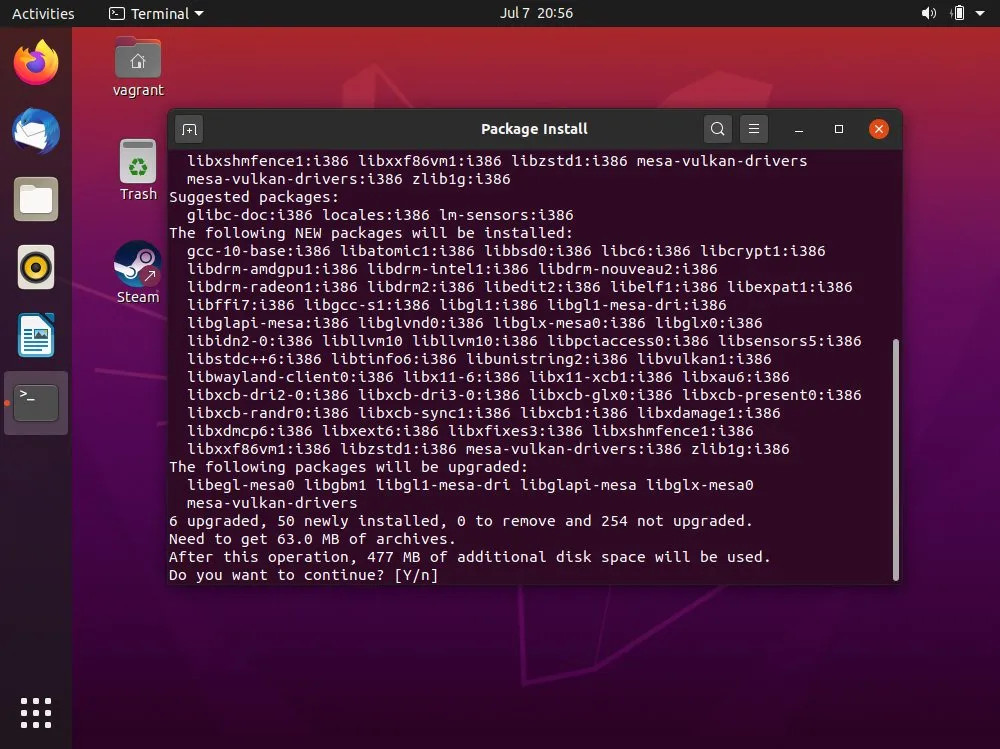Click 'glibc-doc:i386' package name

[x=249, y=215]
